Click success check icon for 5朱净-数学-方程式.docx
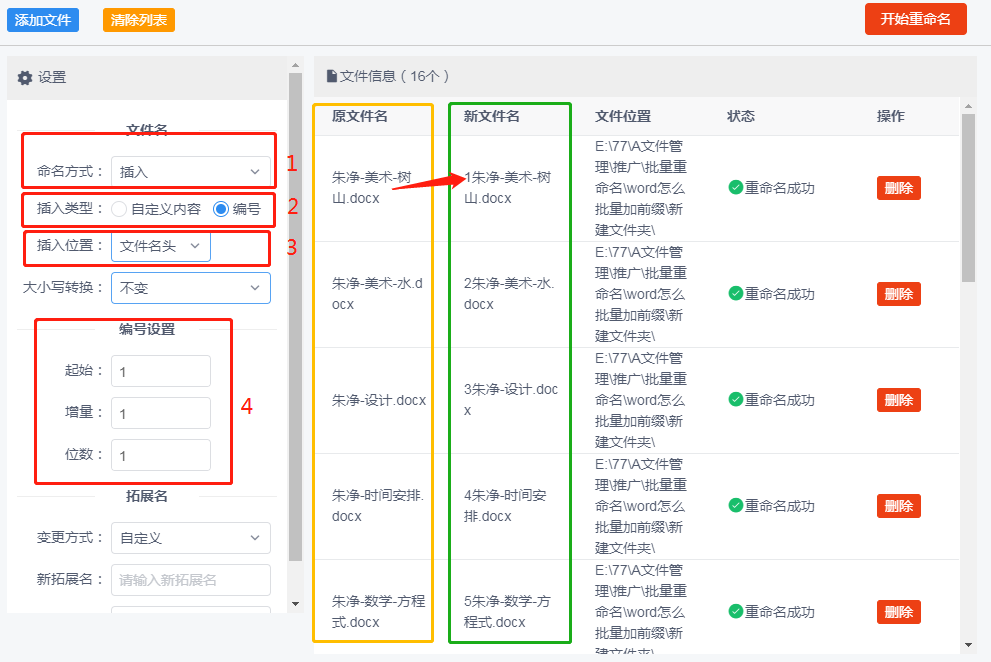 pyautogui.click(x=735, y=612)
